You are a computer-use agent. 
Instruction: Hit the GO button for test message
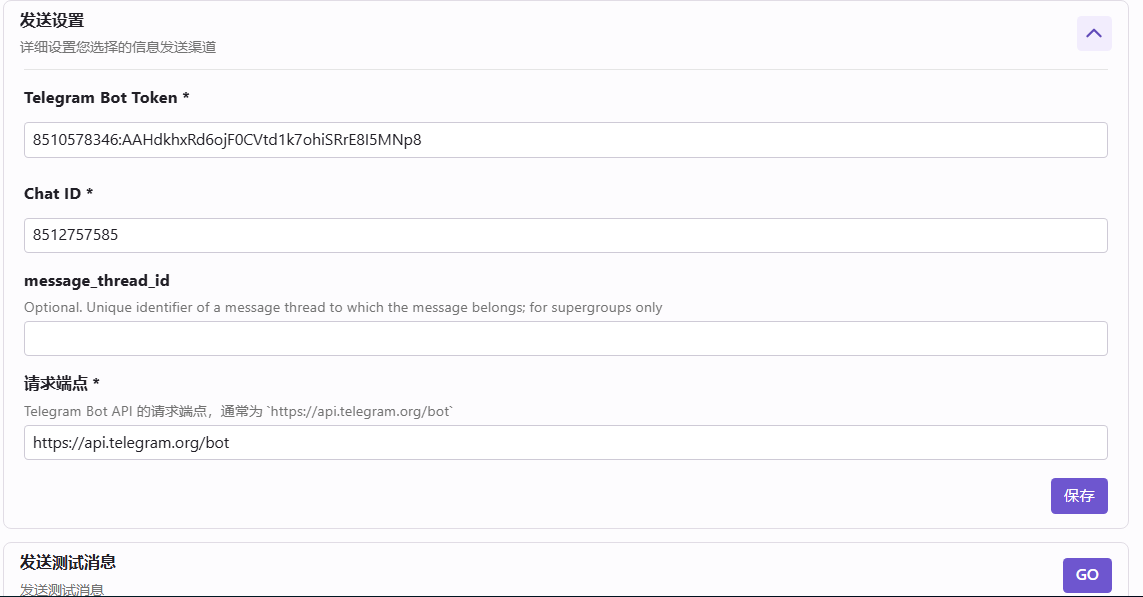(x=1087, y=575)
